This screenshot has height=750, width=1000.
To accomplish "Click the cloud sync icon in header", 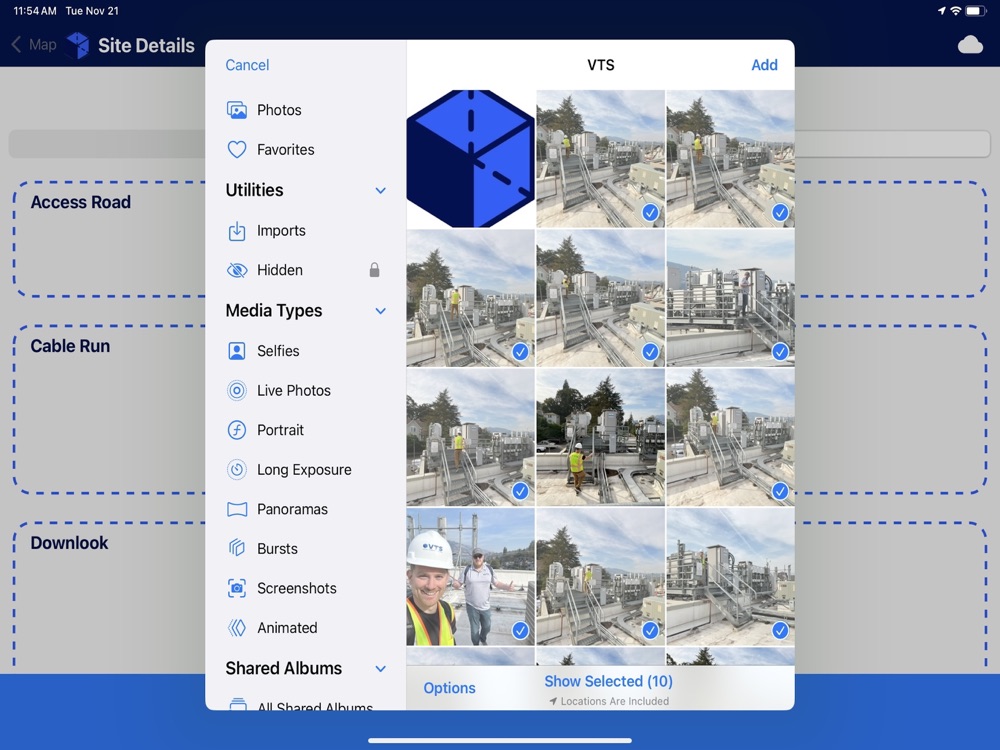I will [970, 45].
